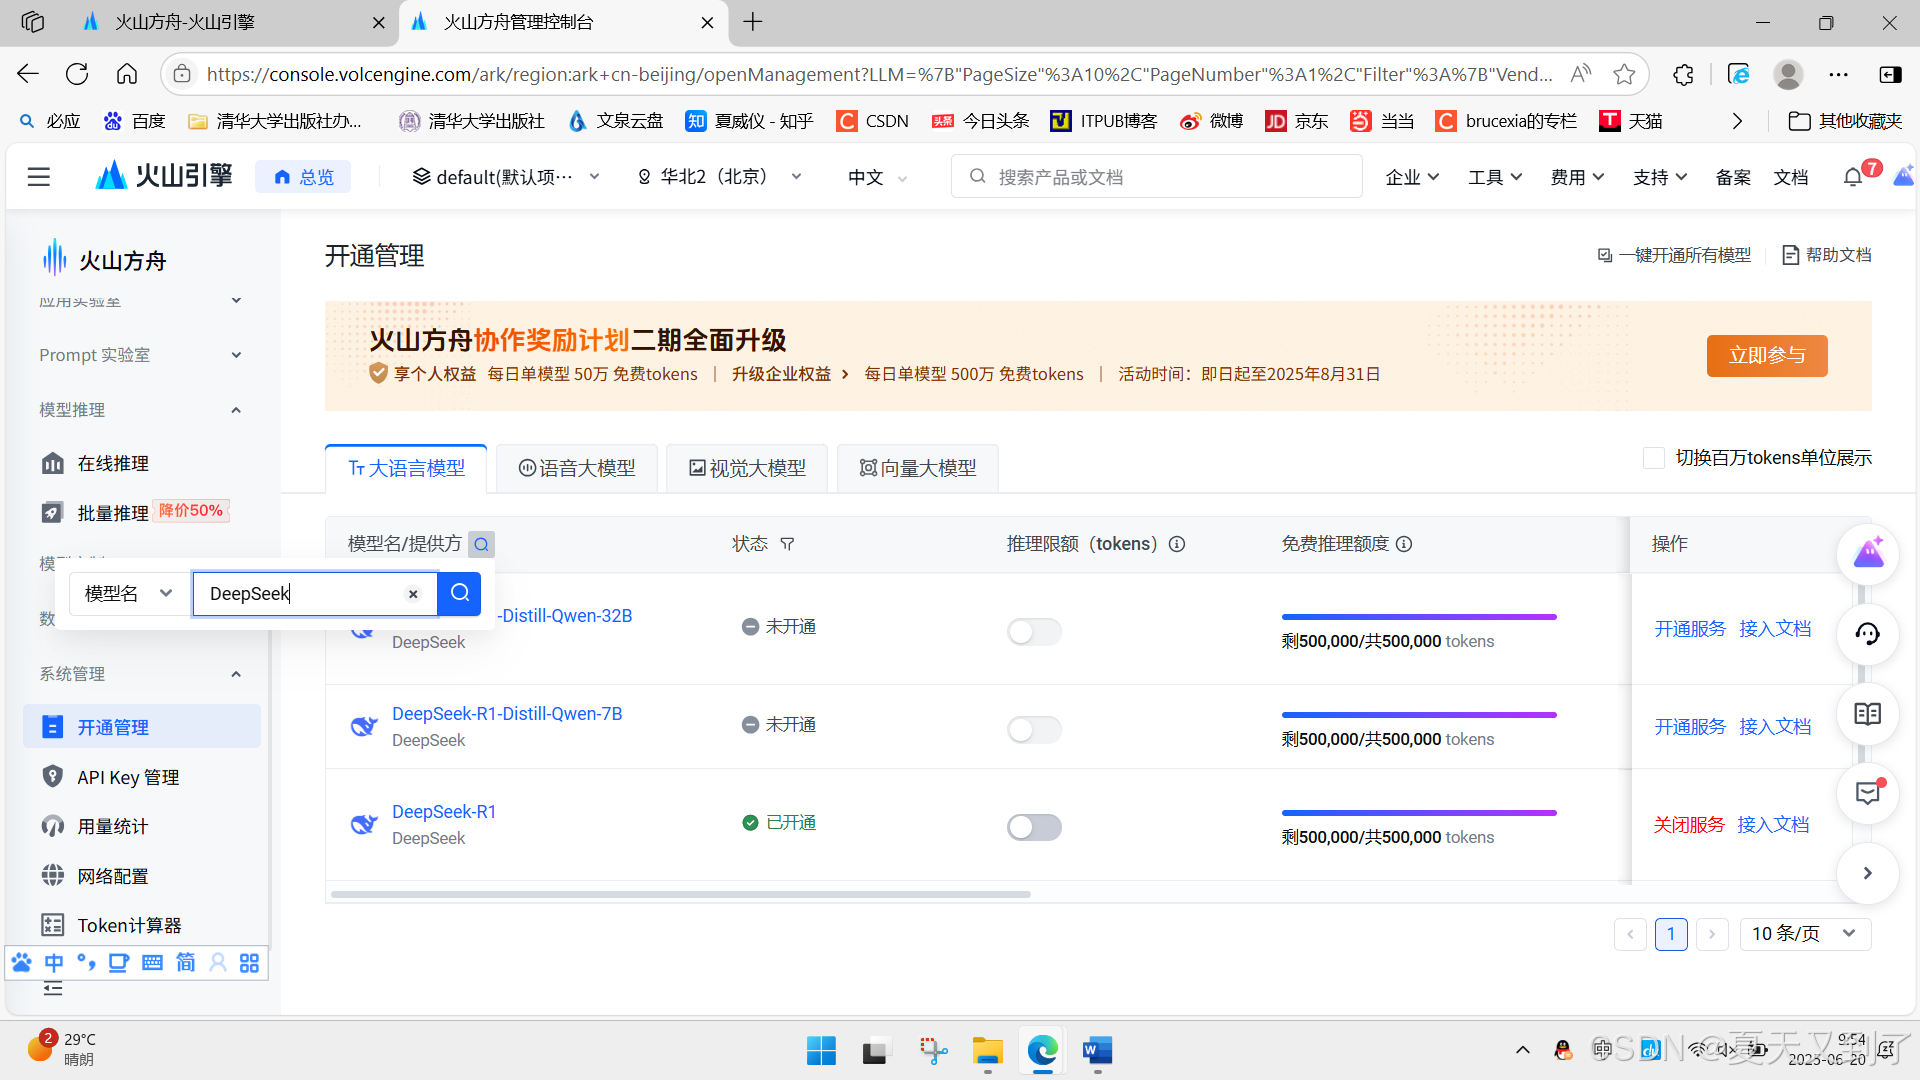
Task: Open the 模型名 filter type dropdown
Action: (128, 593)
